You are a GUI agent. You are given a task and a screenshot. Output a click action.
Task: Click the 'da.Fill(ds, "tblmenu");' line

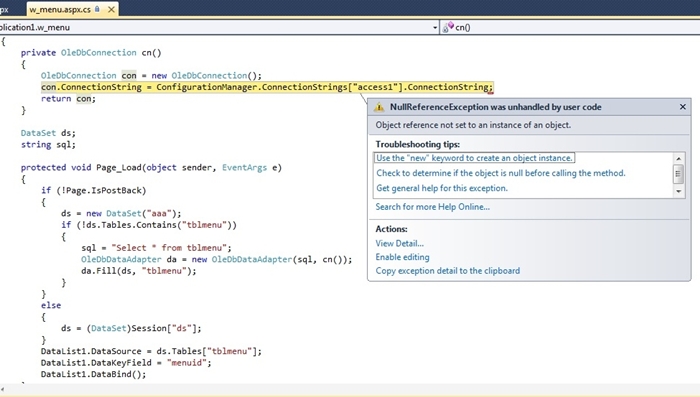click(x=139, y=271)
